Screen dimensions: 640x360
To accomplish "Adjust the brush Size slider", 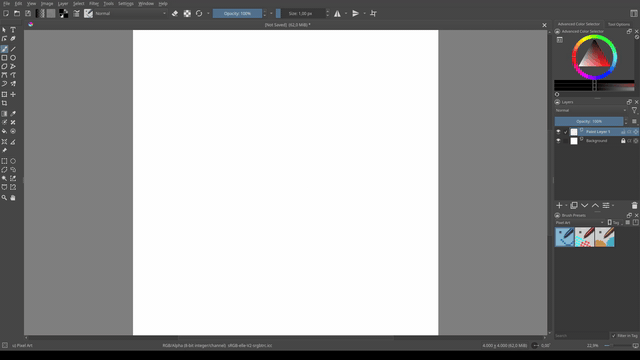I will tap(300, 13).
